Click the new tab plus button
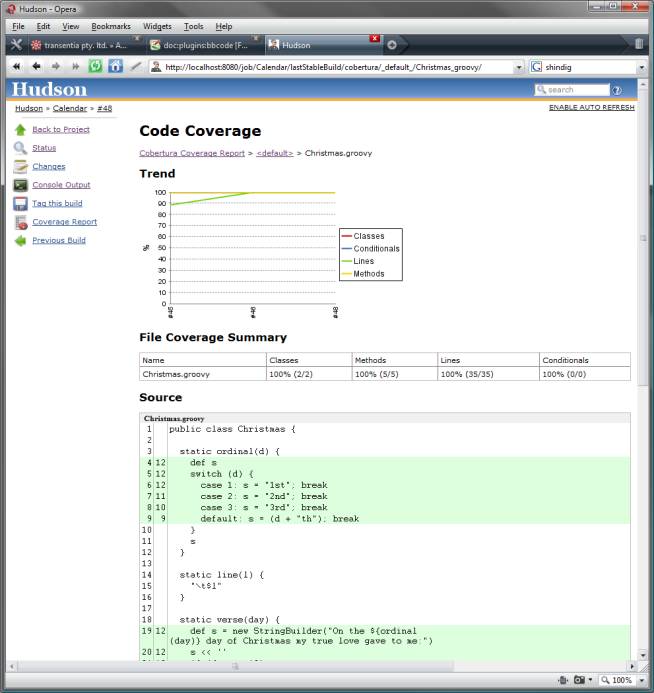This screenshot has width=654, height=693. click(x=392, y=45)
